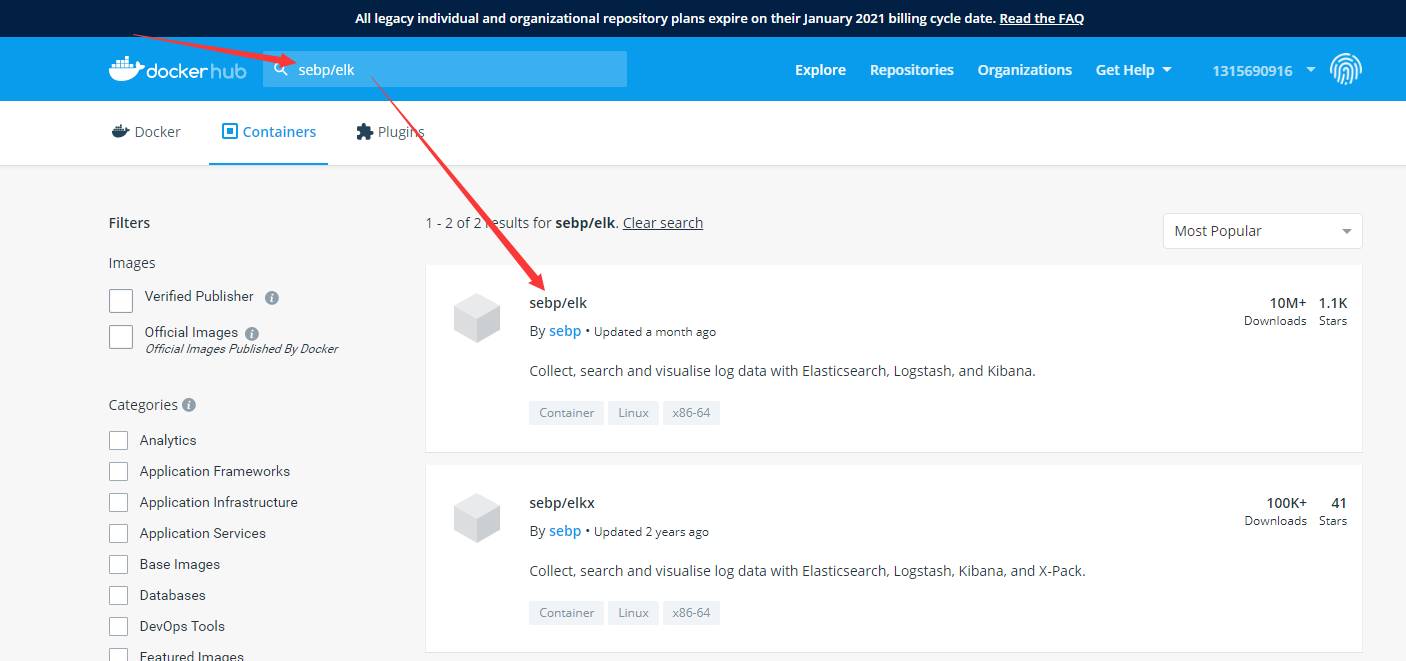Click the Updated a month ago text
The width and height of the screenshot is (1406, 661).
click(655, 332)
